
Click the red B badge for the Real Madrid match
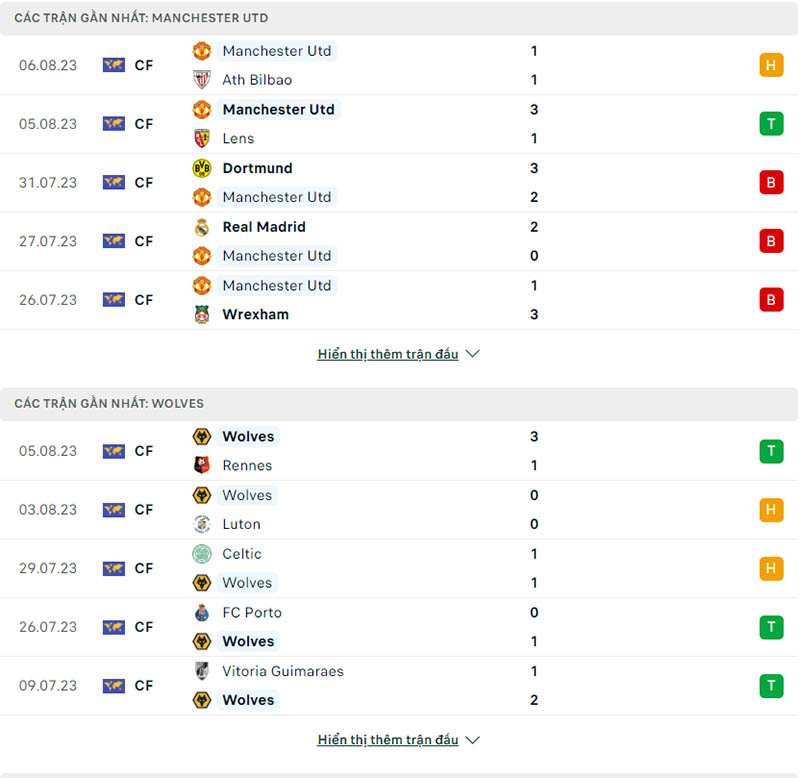pyautogui.click(x=771, y=241)
